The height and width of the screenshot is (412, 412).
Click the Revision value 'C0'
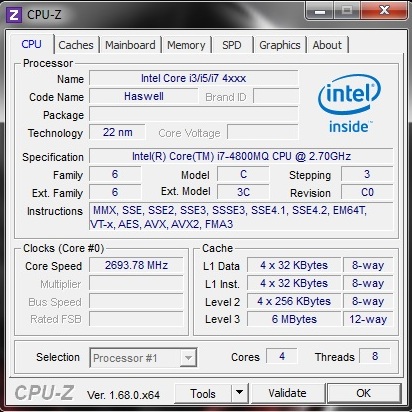367,192
